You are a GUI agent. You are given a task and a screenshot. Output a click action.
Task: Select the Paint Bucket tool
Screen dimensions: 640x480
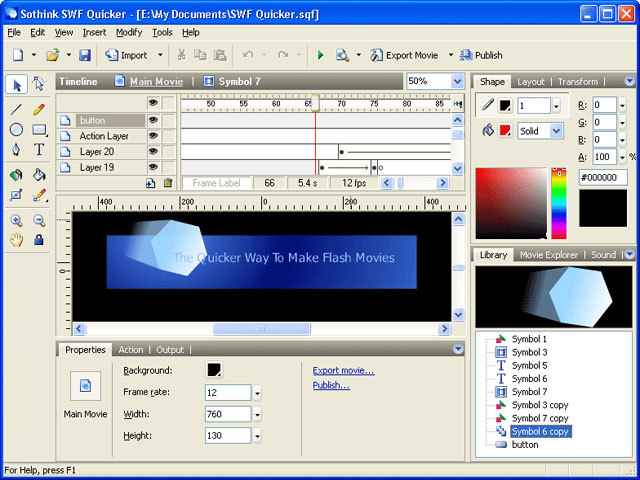point(39,175)
